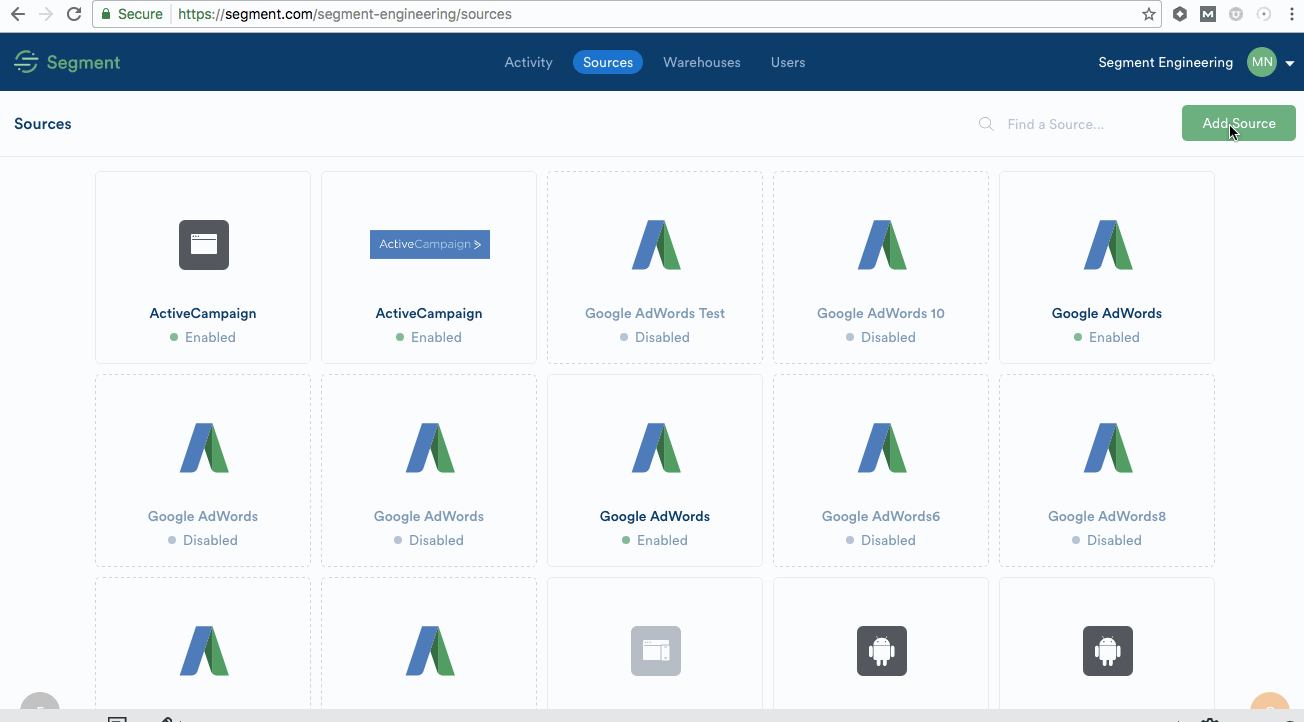Open the Google AdWords Test source name
Viewport: 1304px width, 722px height.
point(655,313)
